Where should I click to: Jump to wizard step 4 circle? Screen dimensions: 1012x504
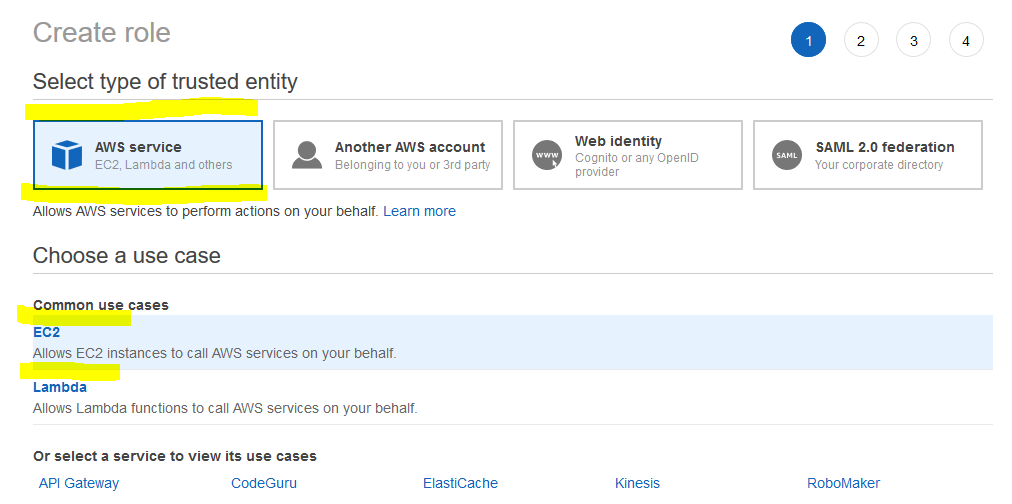(x=966, y=40)
